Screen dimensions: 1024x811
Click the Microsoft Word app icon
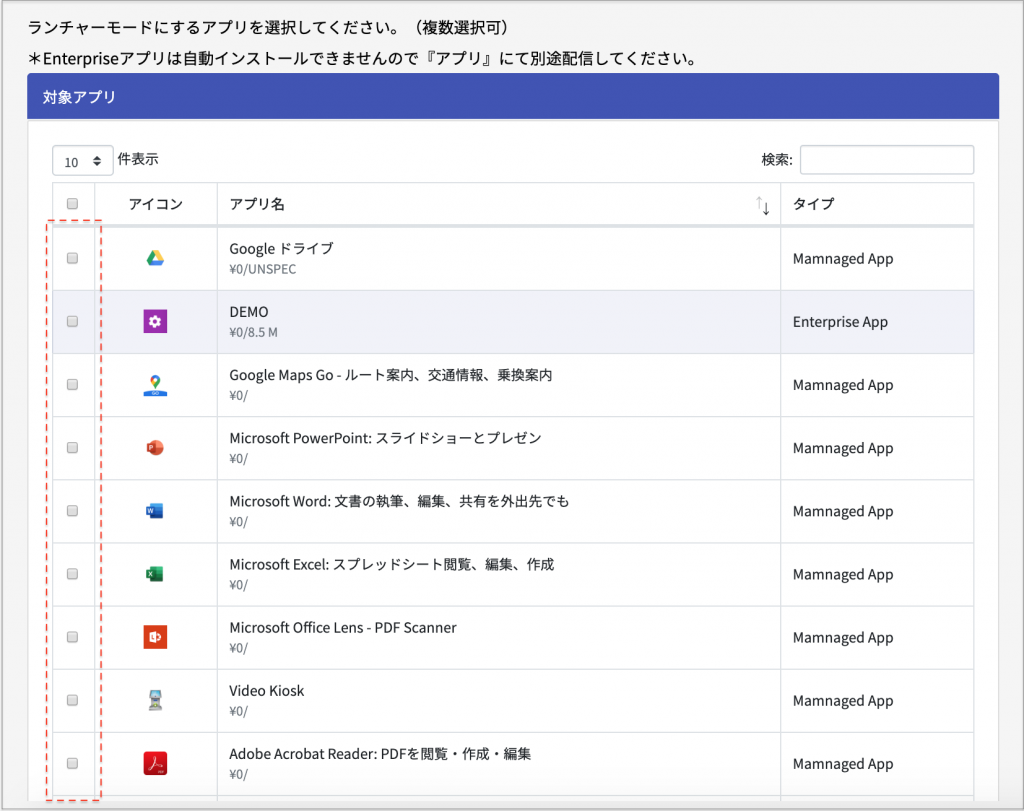coord(155,511)
